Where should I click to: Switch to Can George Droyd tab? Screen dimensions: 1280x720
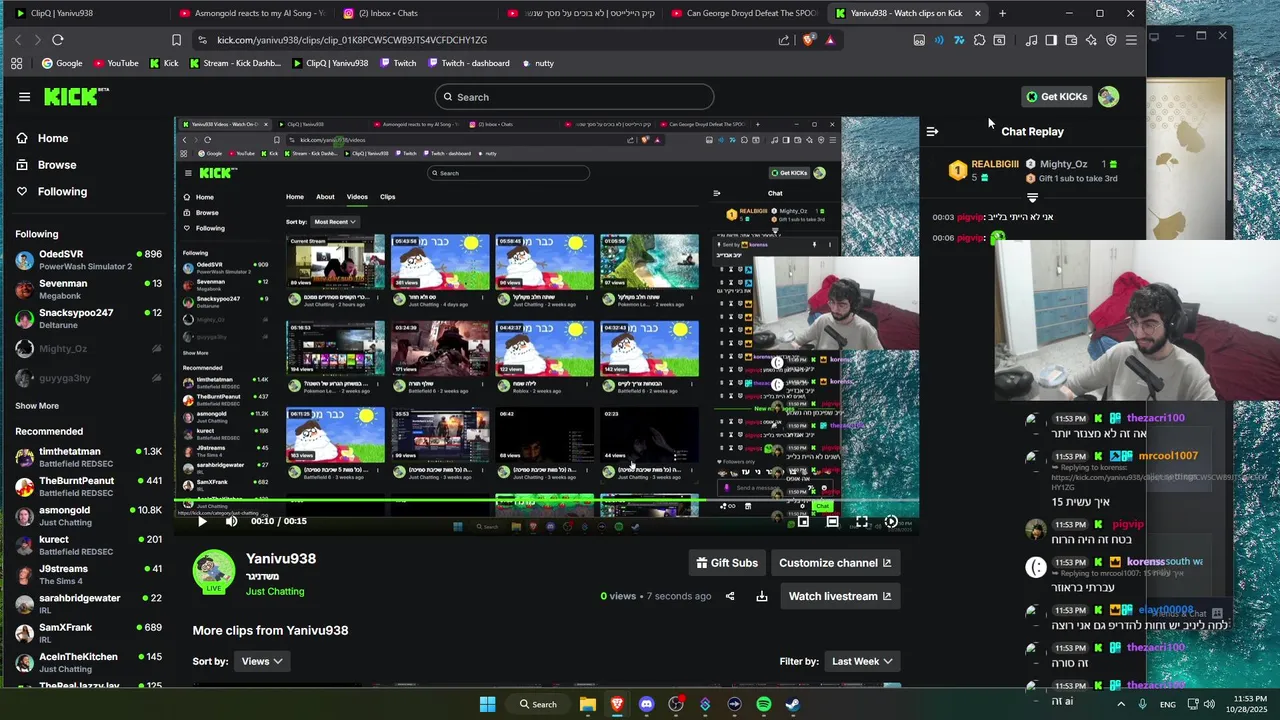743,13
